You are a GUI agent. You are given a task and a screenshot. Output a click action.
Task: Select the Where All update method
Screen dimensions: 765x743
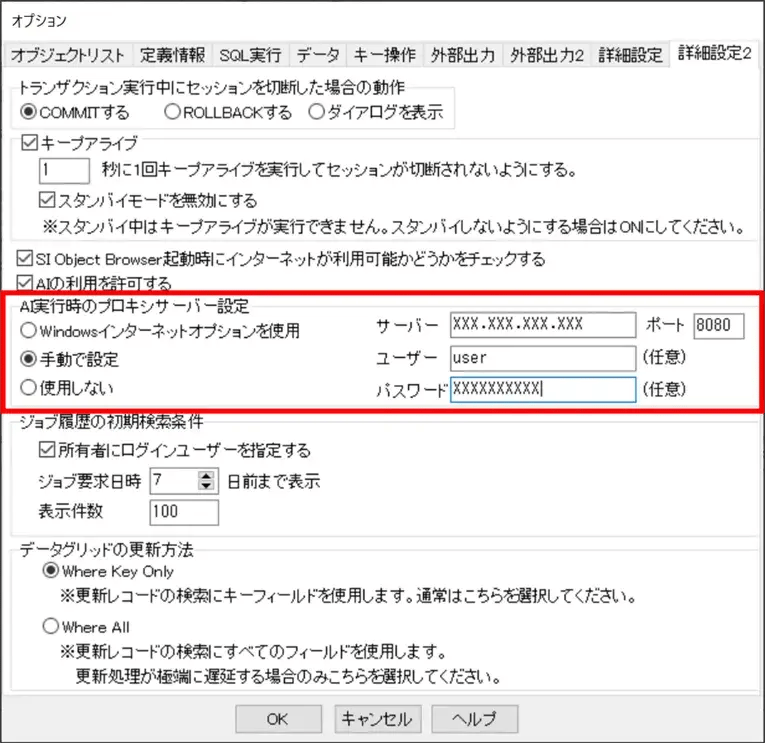tap(50, 627)
